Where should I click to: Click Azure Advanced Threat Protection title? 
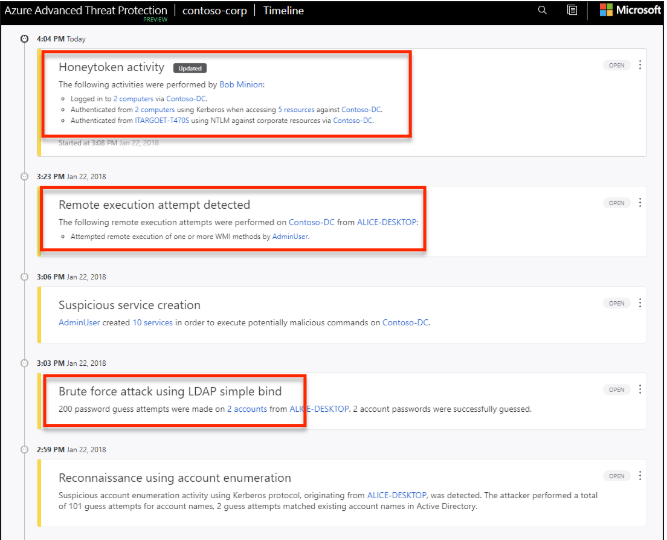tap(86, 10)
